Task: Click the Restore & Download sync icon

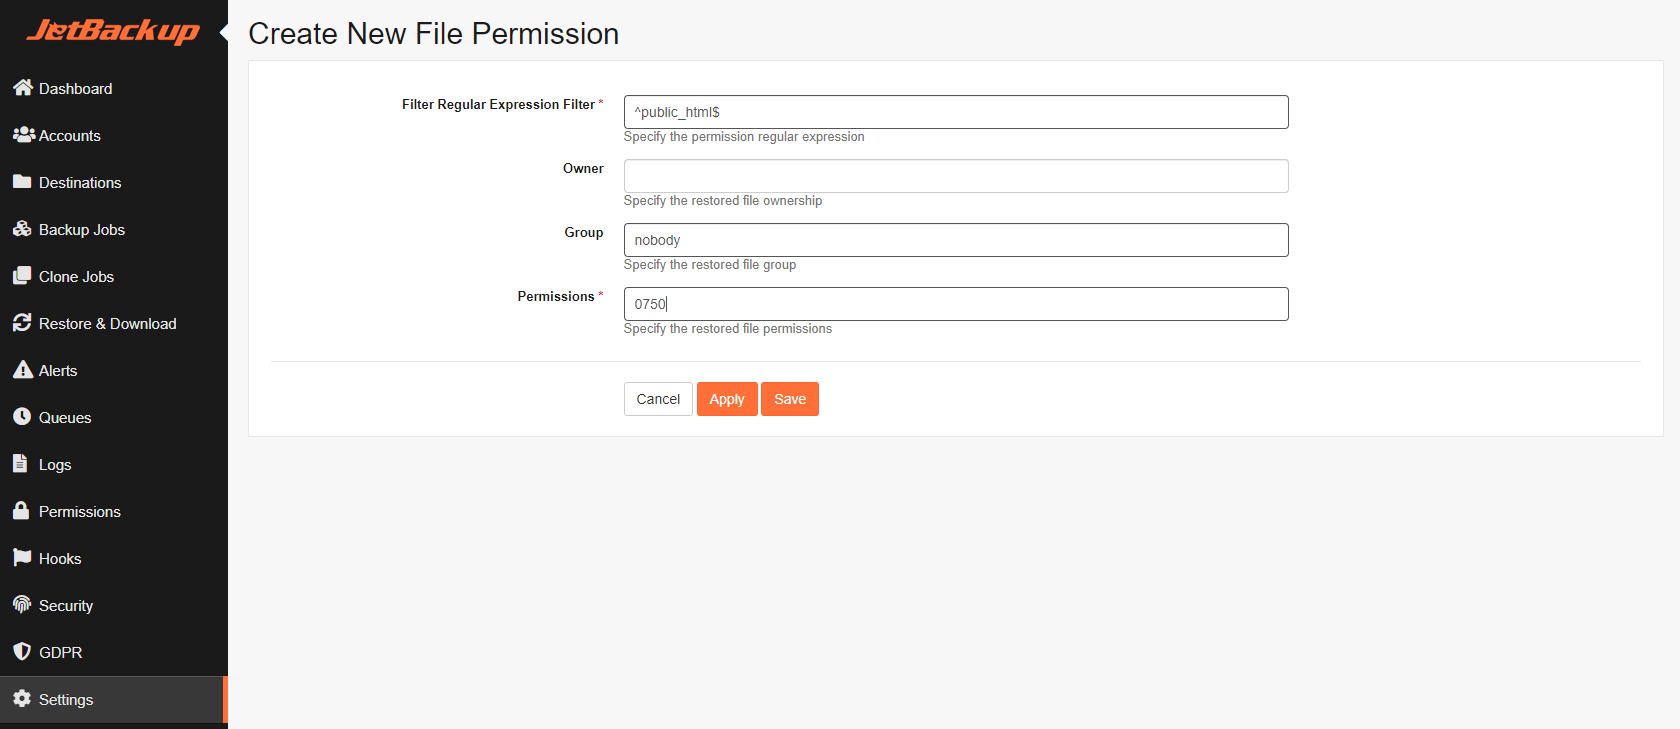Action: 22,323
